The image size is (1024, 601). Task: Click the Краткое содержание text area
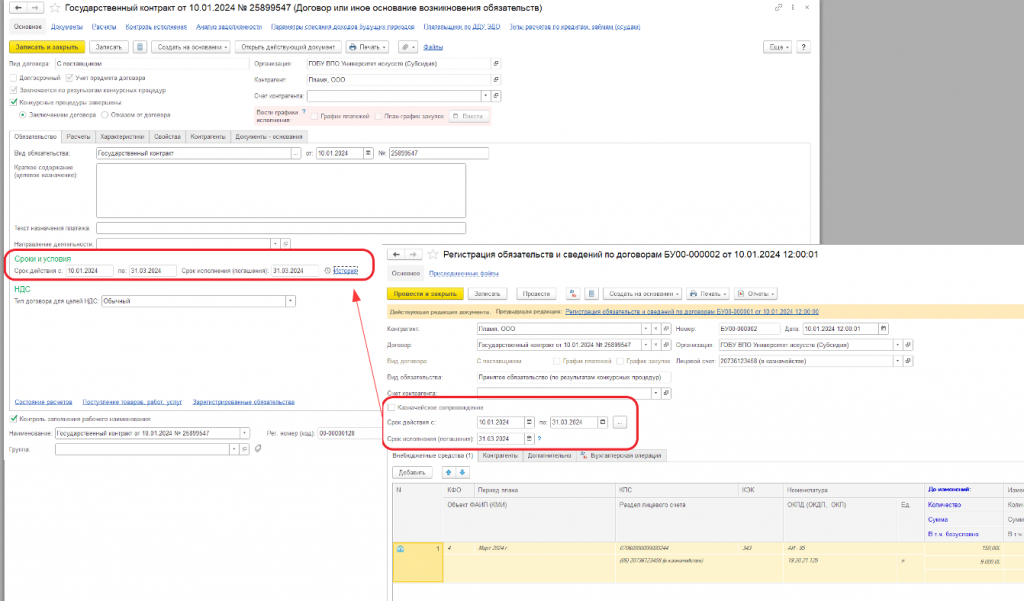click(281, 190)
